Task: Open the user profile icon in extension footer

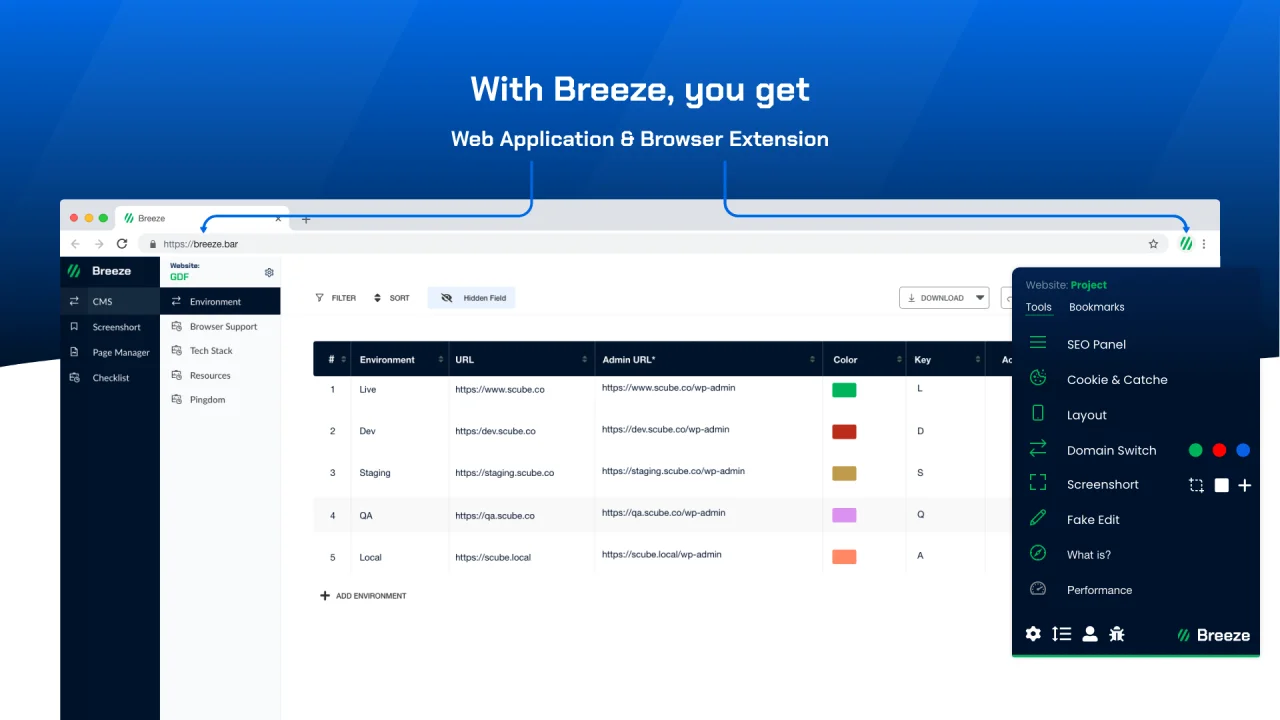Action: coord(1090,634)
